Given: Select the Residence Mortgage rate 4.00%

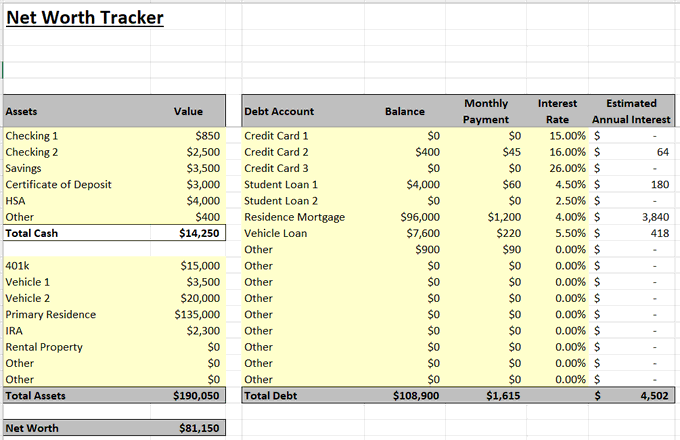Looking at the screenshot, I should coord(571,217).
